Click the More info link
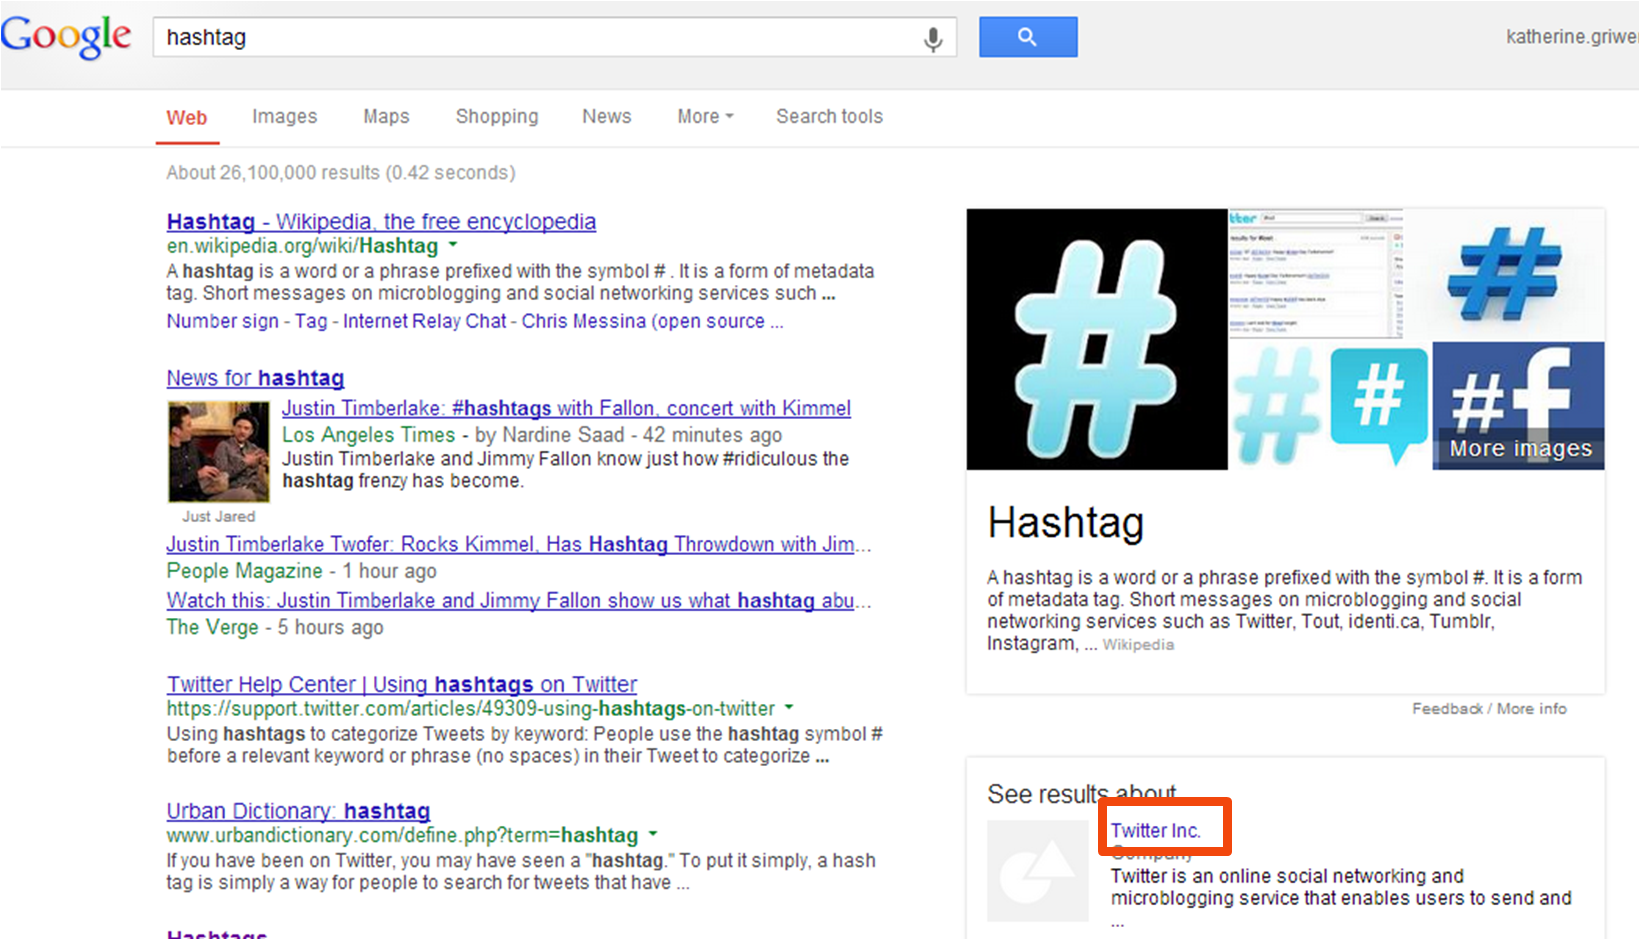This screenshot has height=940, width=1640. click(1531, 708)
